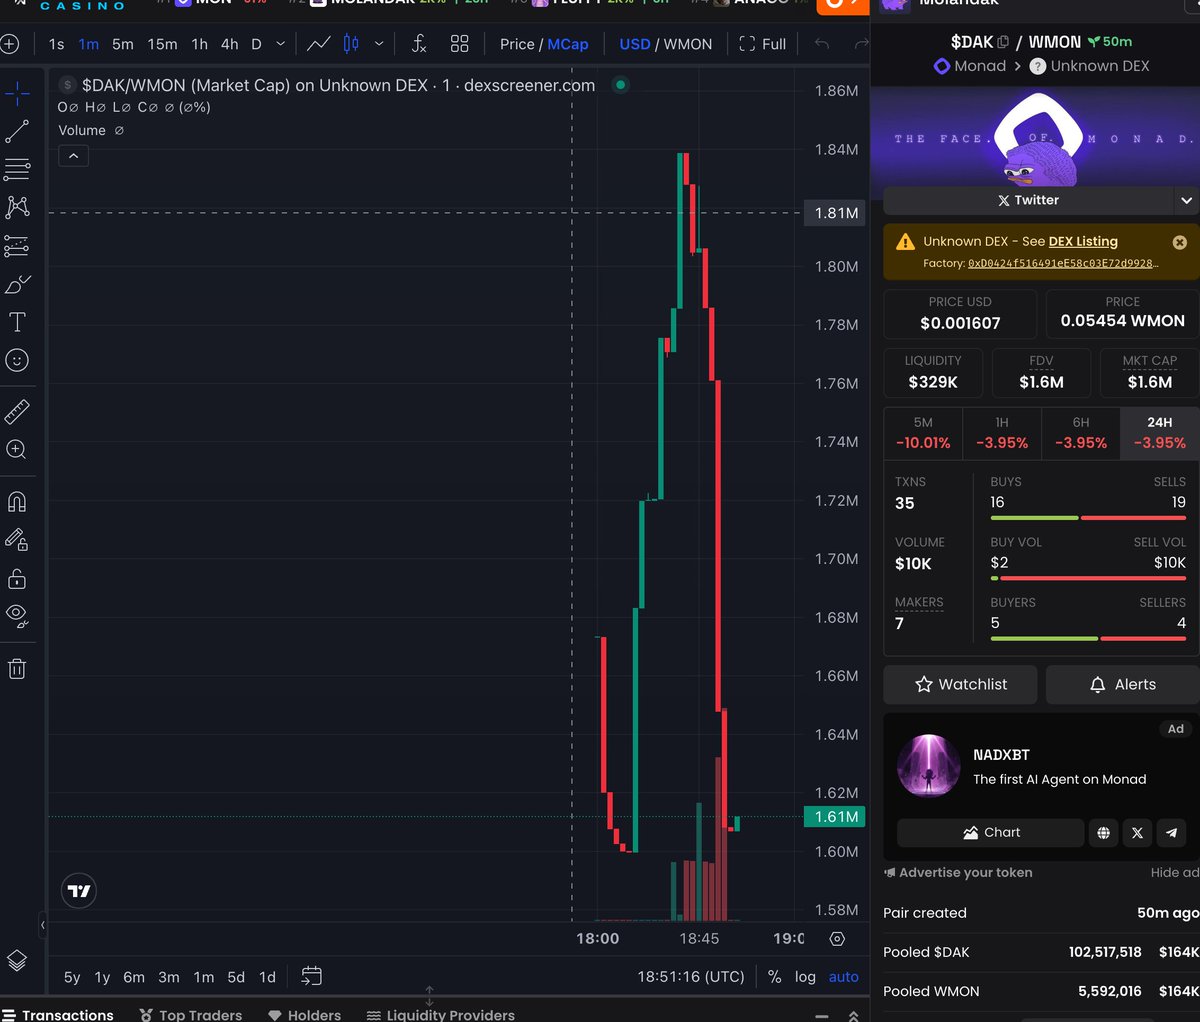Open NADXBT Telegram icon
Viewport: 1200px width, 1022px height.
point(1171,832)
